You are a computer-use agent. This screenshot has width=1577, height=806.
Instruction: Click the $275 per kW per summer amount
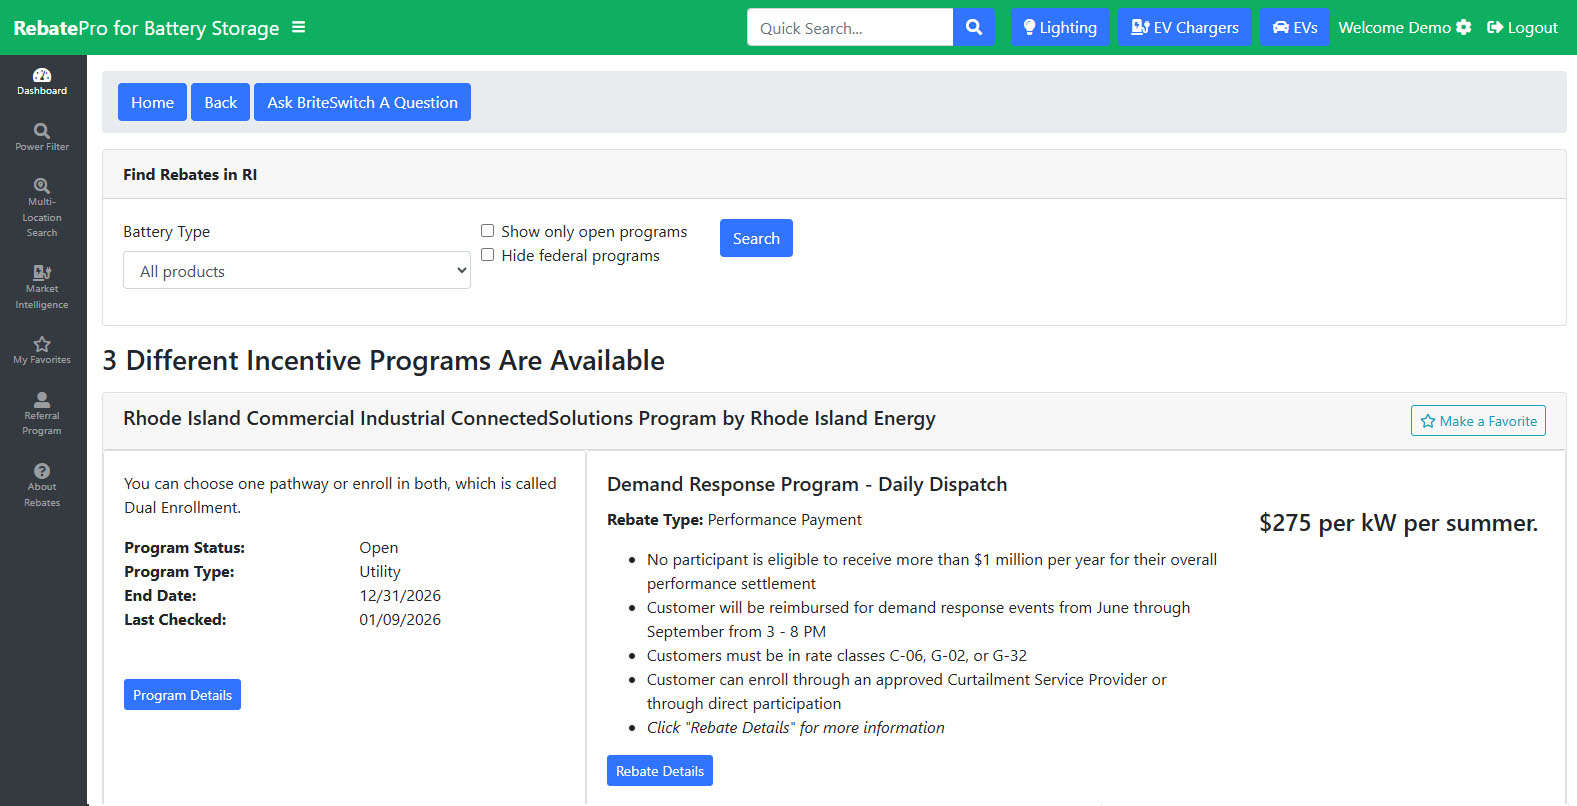pos(1398,523)
